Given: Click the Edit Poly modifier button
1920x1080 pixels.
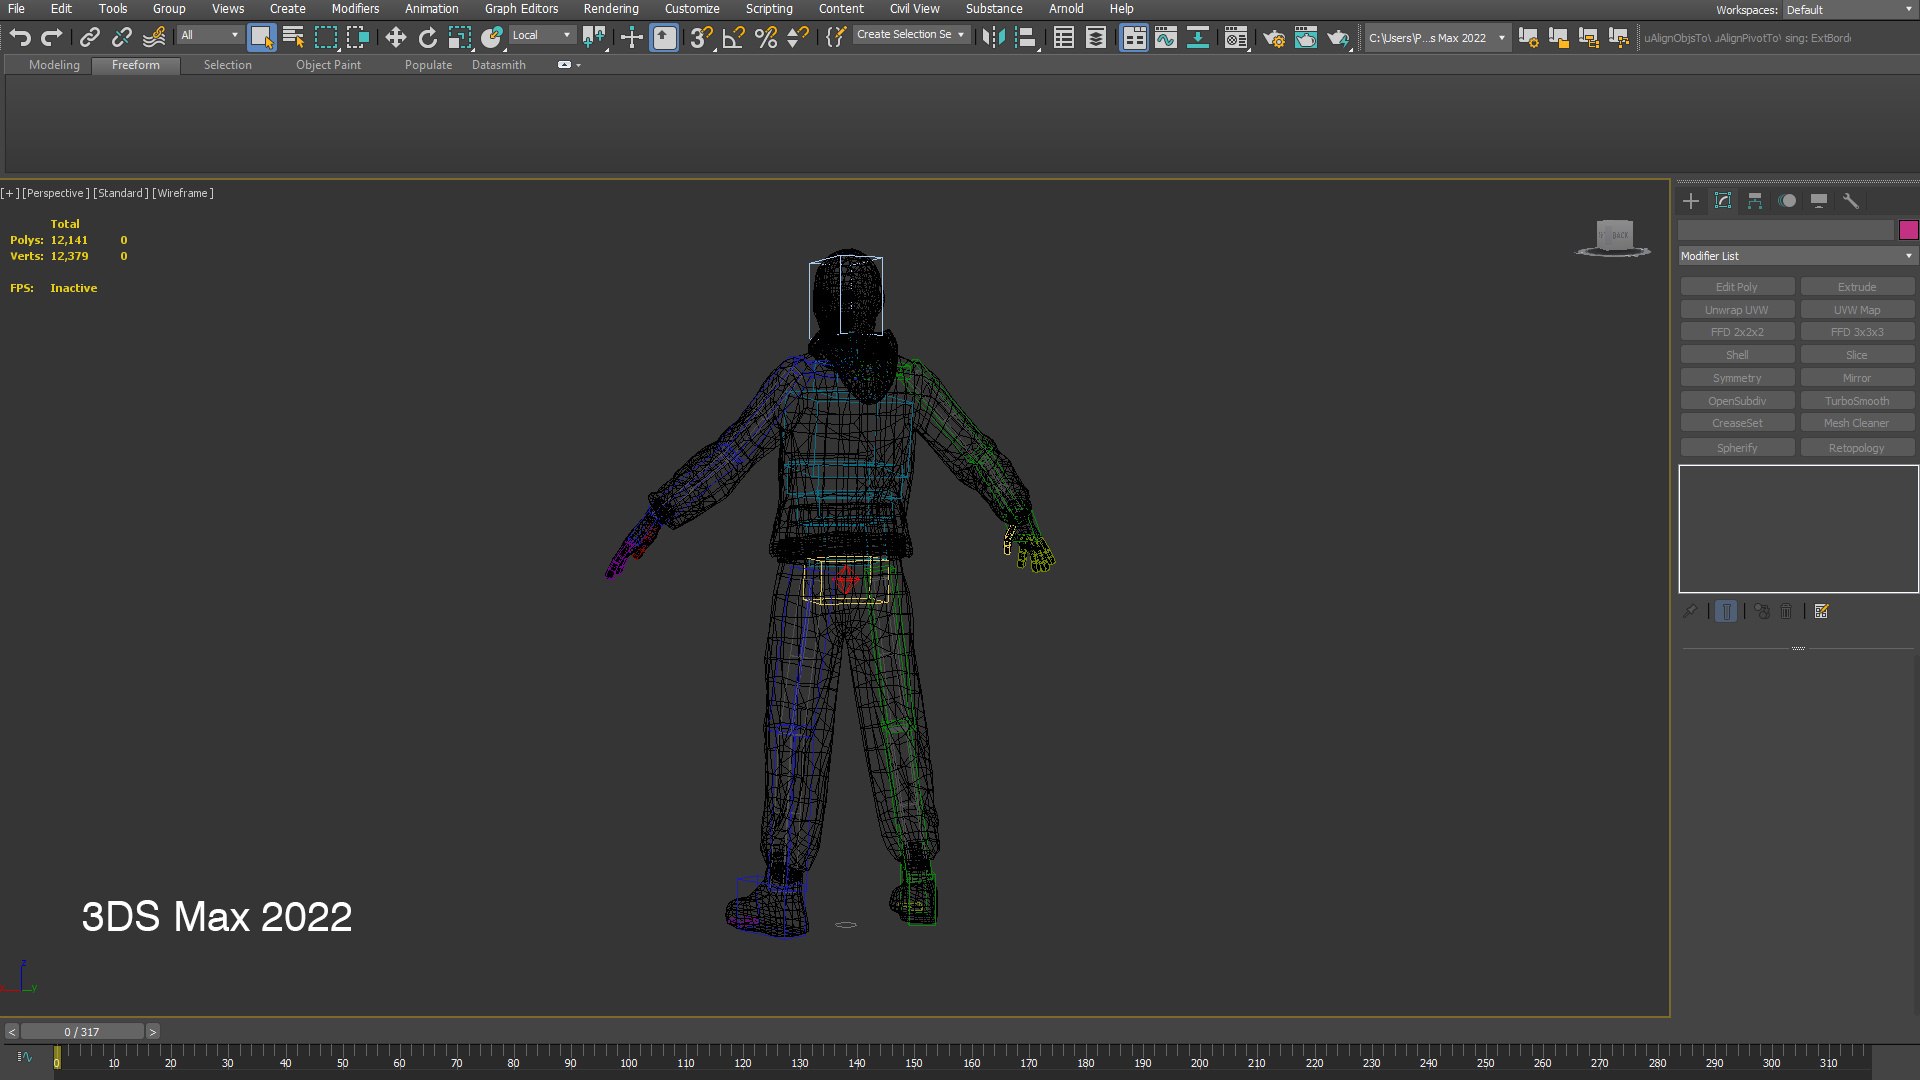Looking at the screenshot, I should 1737,287.
